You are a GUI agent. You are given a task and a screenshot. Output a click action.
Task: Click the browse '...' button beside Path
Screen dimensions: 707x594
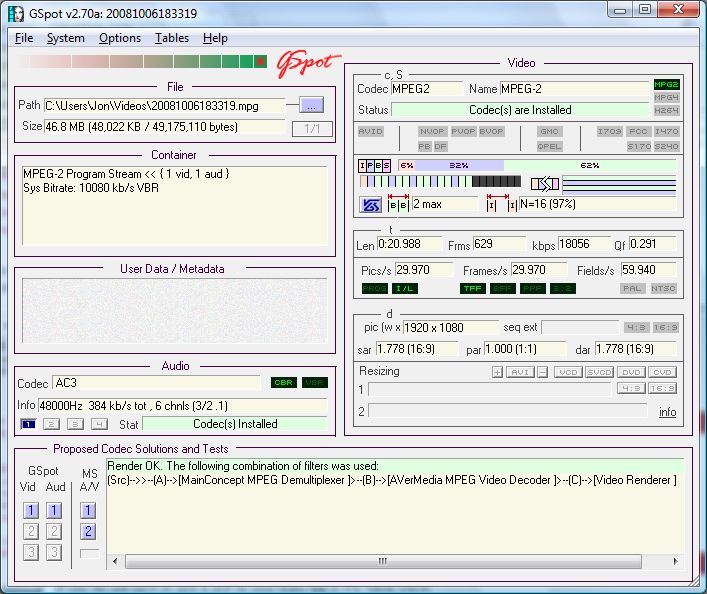tap(311, 105)
